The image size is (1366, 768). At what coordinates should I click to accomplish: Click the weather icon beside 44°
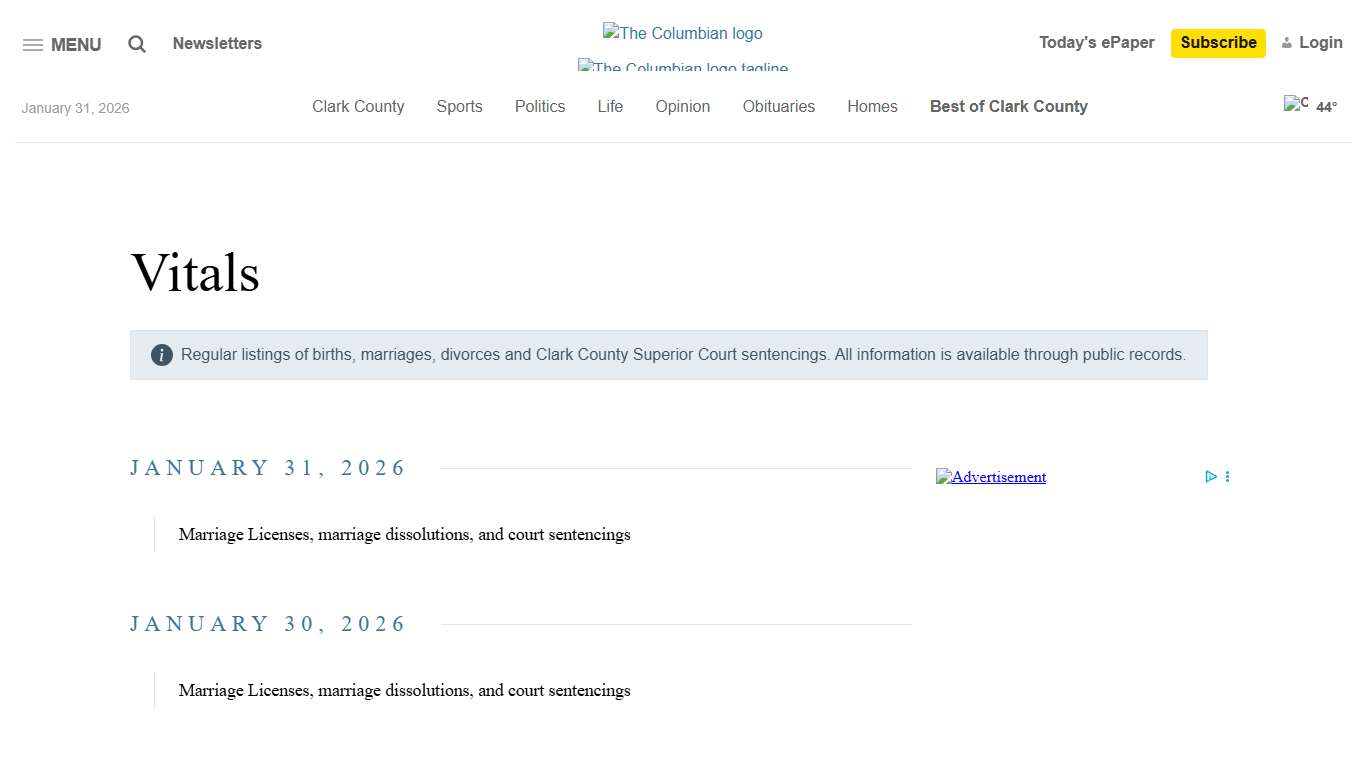tap(1296, 104)
